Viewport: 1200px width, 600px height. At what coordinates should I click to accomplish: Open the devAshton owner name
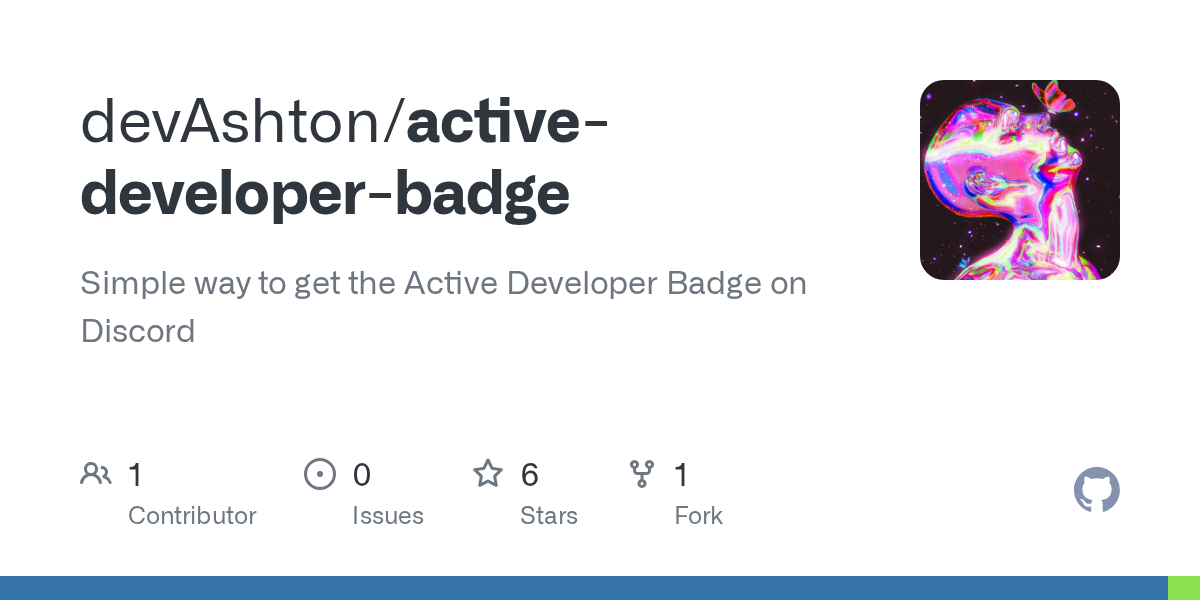tap(236, 122)
